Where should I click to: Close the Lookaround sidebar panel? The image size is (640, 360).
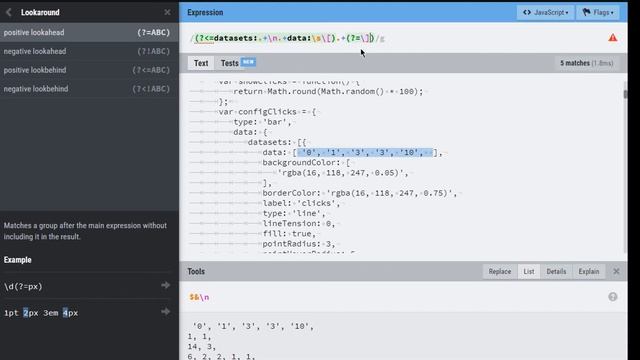(x=167, y=12)
